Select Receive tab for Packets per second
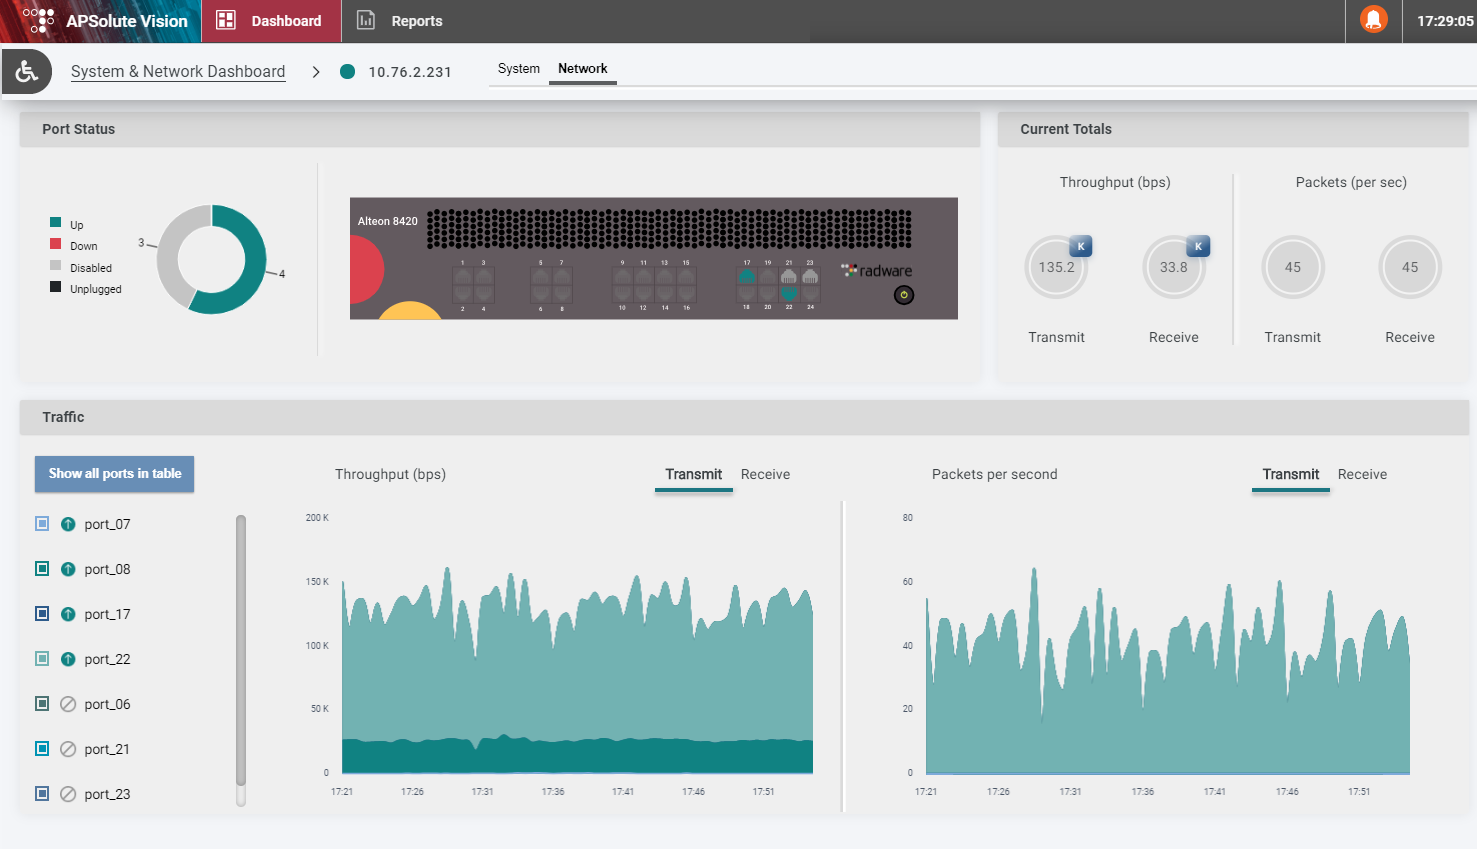Image resolution: width=1477 pixels, height=849 pixels. (x=1362, y=474)
